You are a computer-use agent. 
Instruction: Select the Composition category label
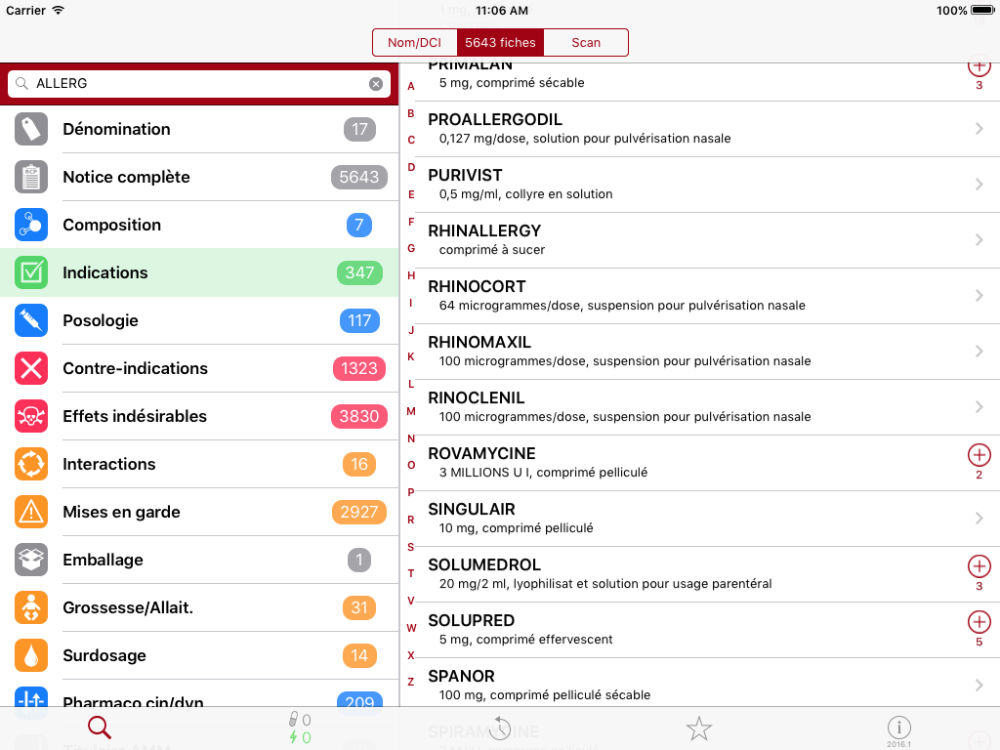112,225
